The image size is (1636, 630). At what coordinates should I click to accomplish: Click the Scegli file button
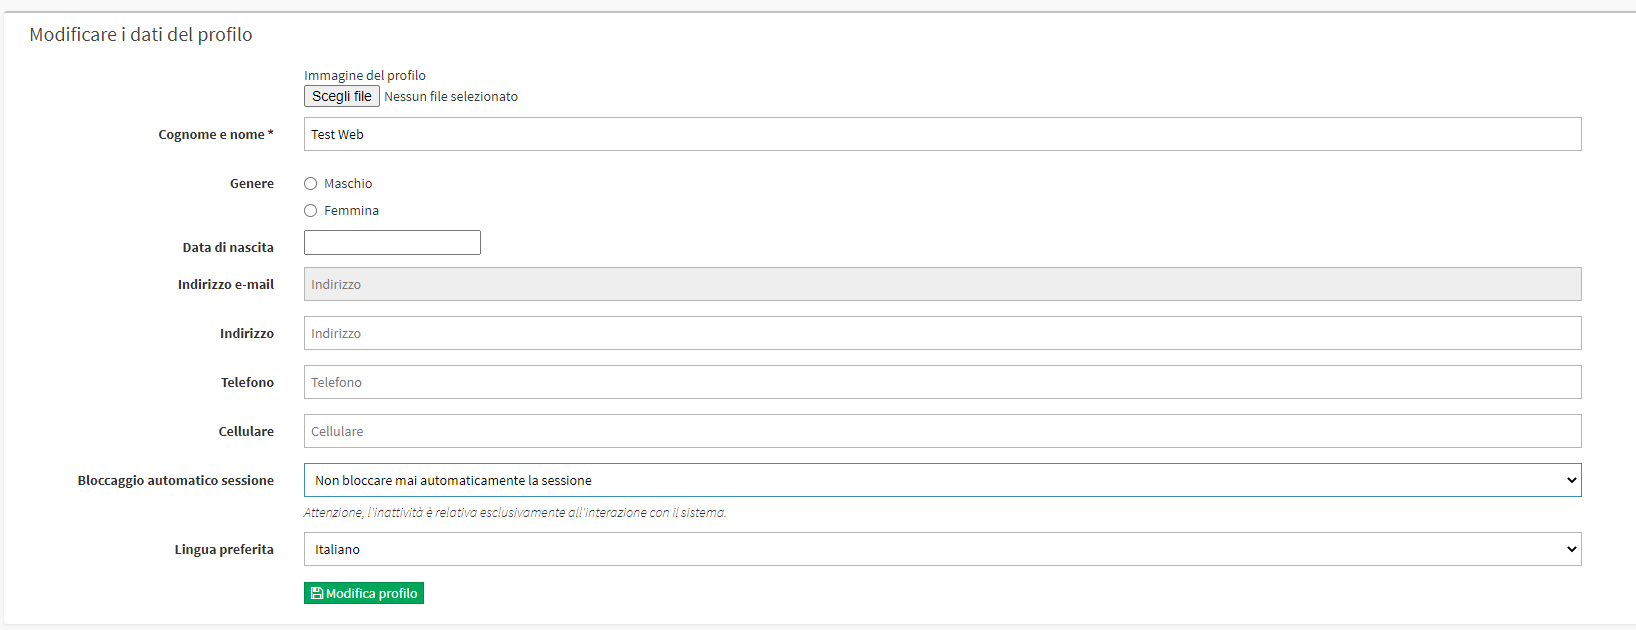(342, 96)
